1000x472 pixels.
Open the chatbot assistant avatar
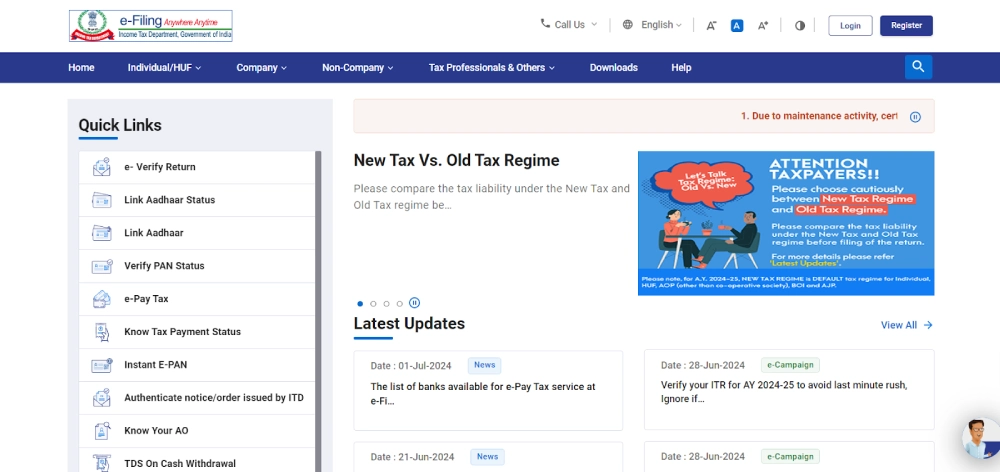pos(981,438)
